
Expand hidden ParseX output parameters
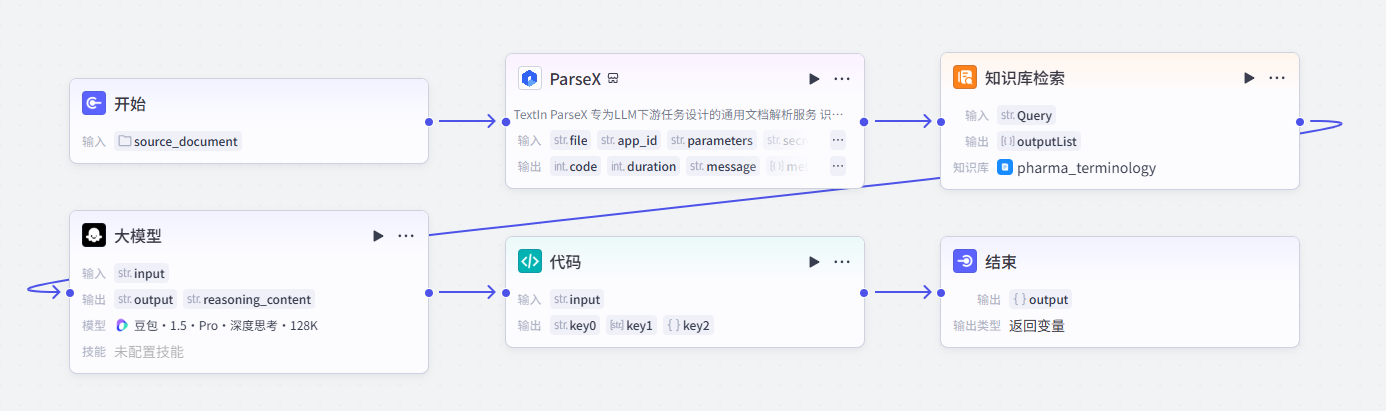click(838, 166)
